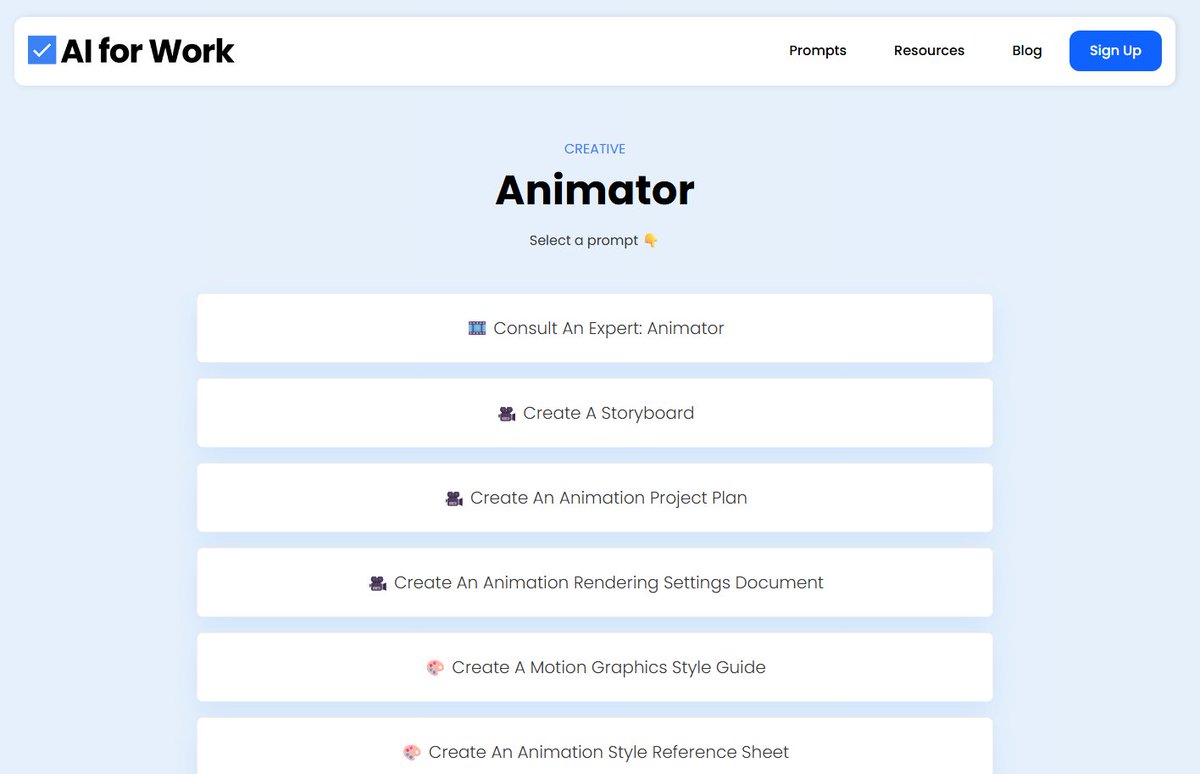Open Create An Animation Project Plan prompt
This screenshot has height=774, width=1200.
(x=595, y=498)
